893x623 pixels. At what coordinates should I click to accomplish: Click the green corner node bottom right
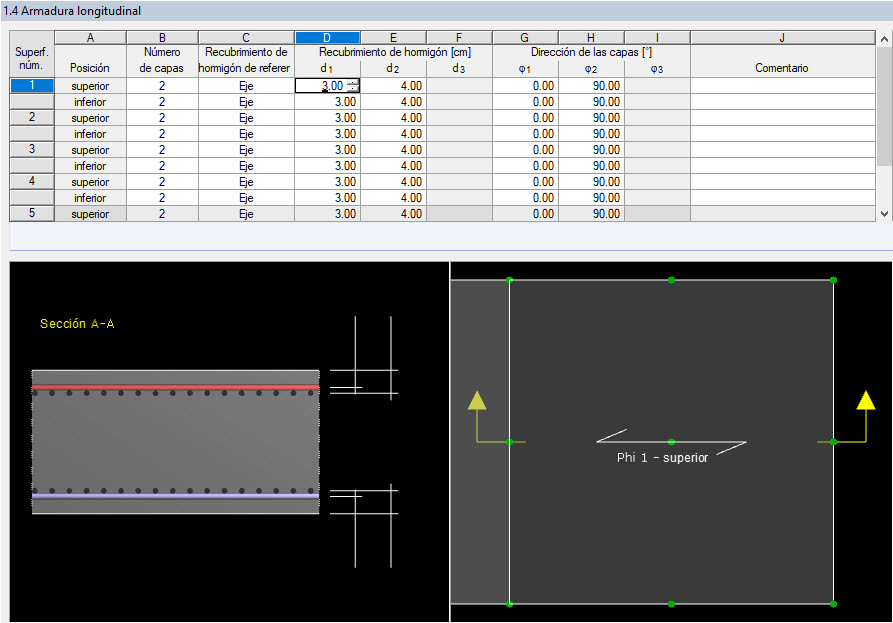click(833, 606)
